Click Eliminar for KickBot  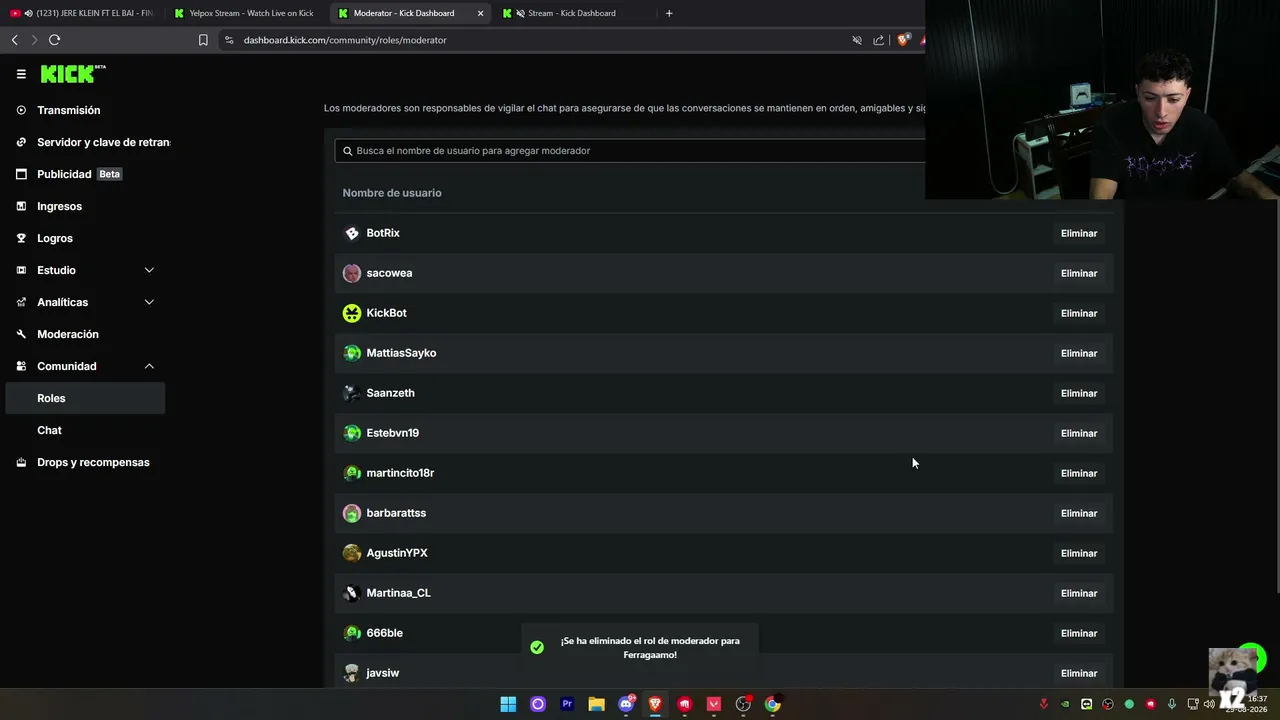pyautogui.click(x=1079, y=313)
